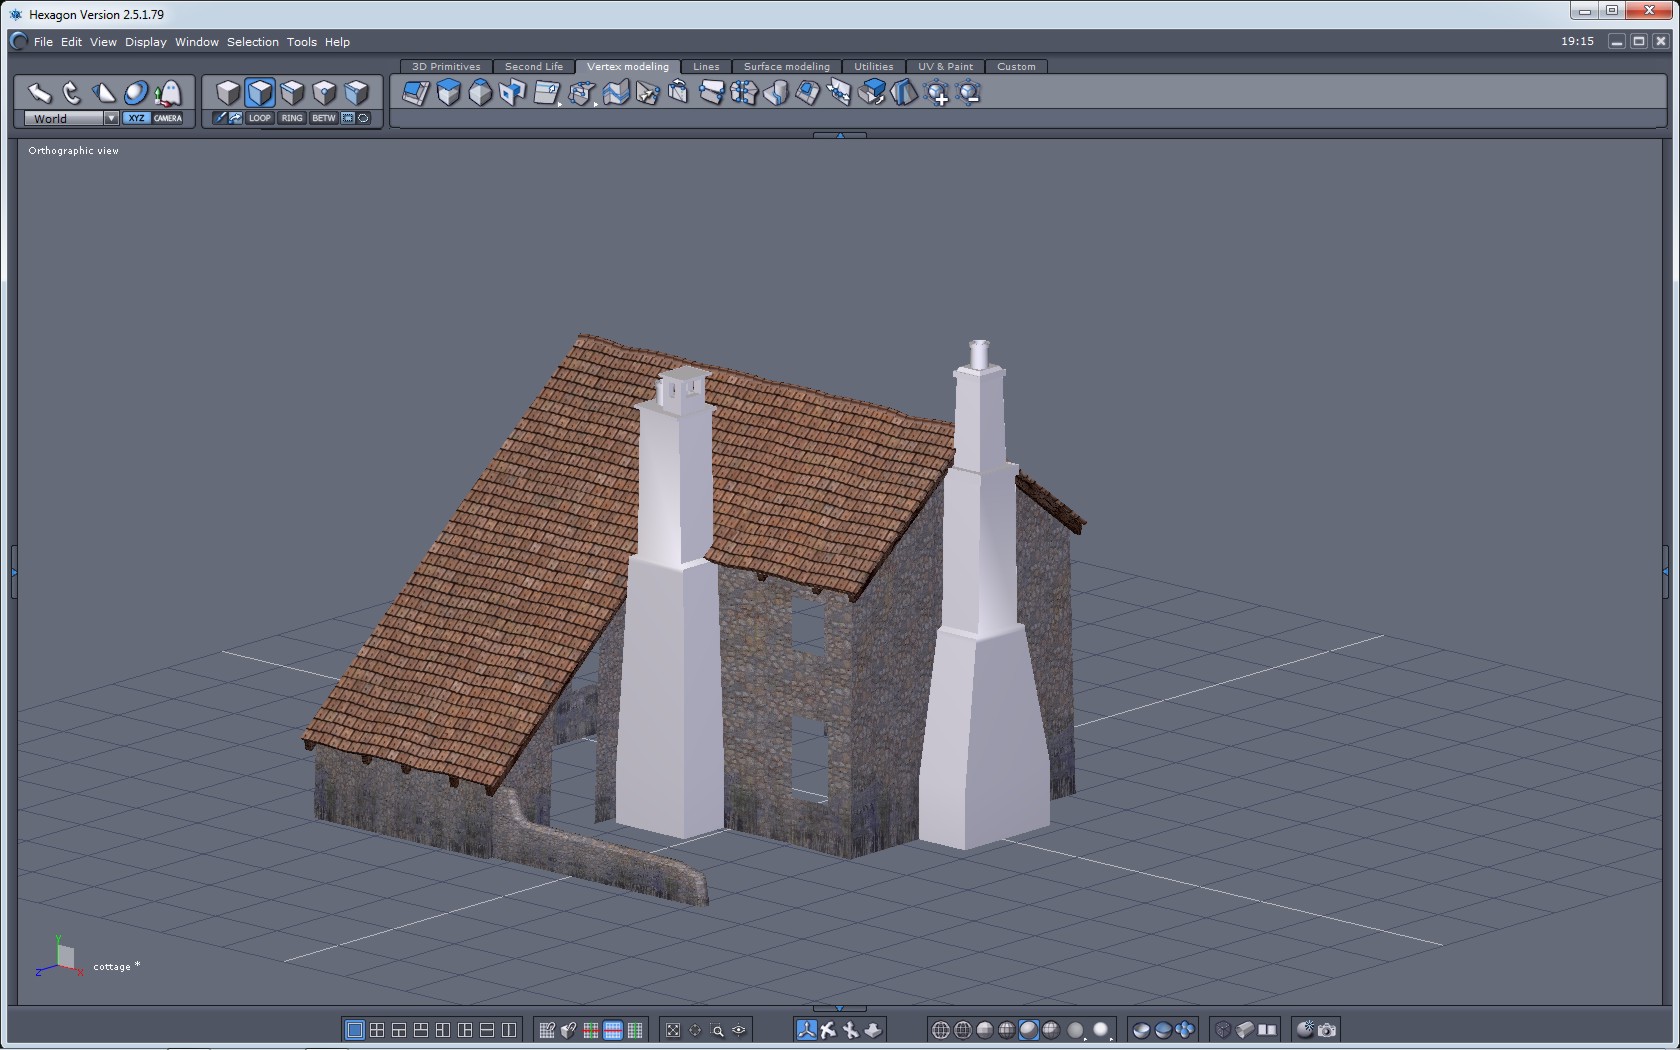Select the arrow selection tool

pos(39,93)
